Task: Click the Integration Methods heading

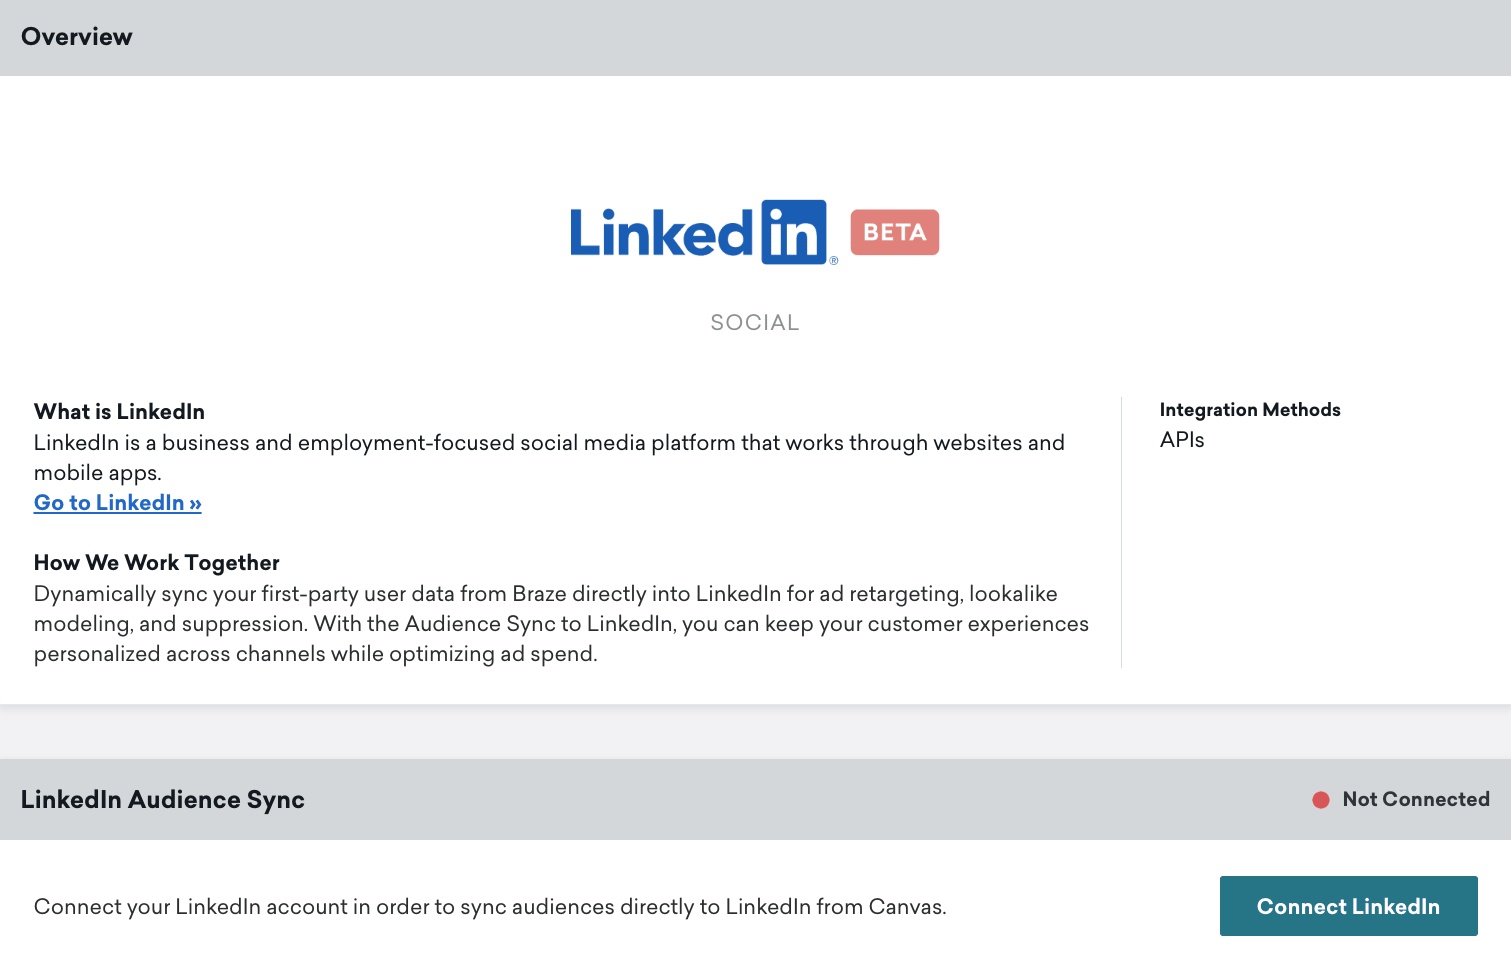Action: point(1249,409)
